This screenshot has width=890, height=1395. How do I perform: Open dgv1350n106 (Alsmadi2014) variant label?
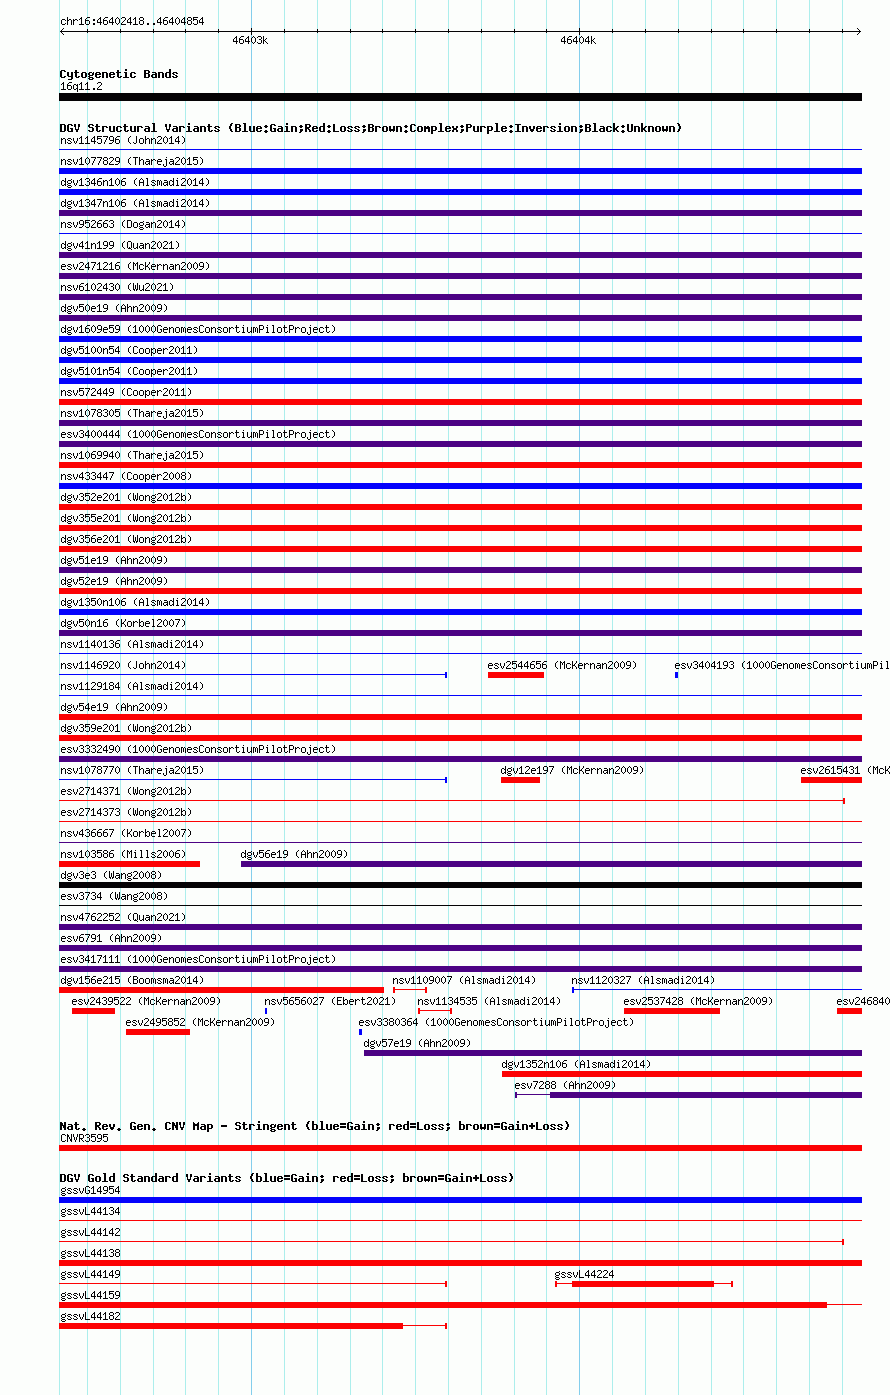[135, 602]
